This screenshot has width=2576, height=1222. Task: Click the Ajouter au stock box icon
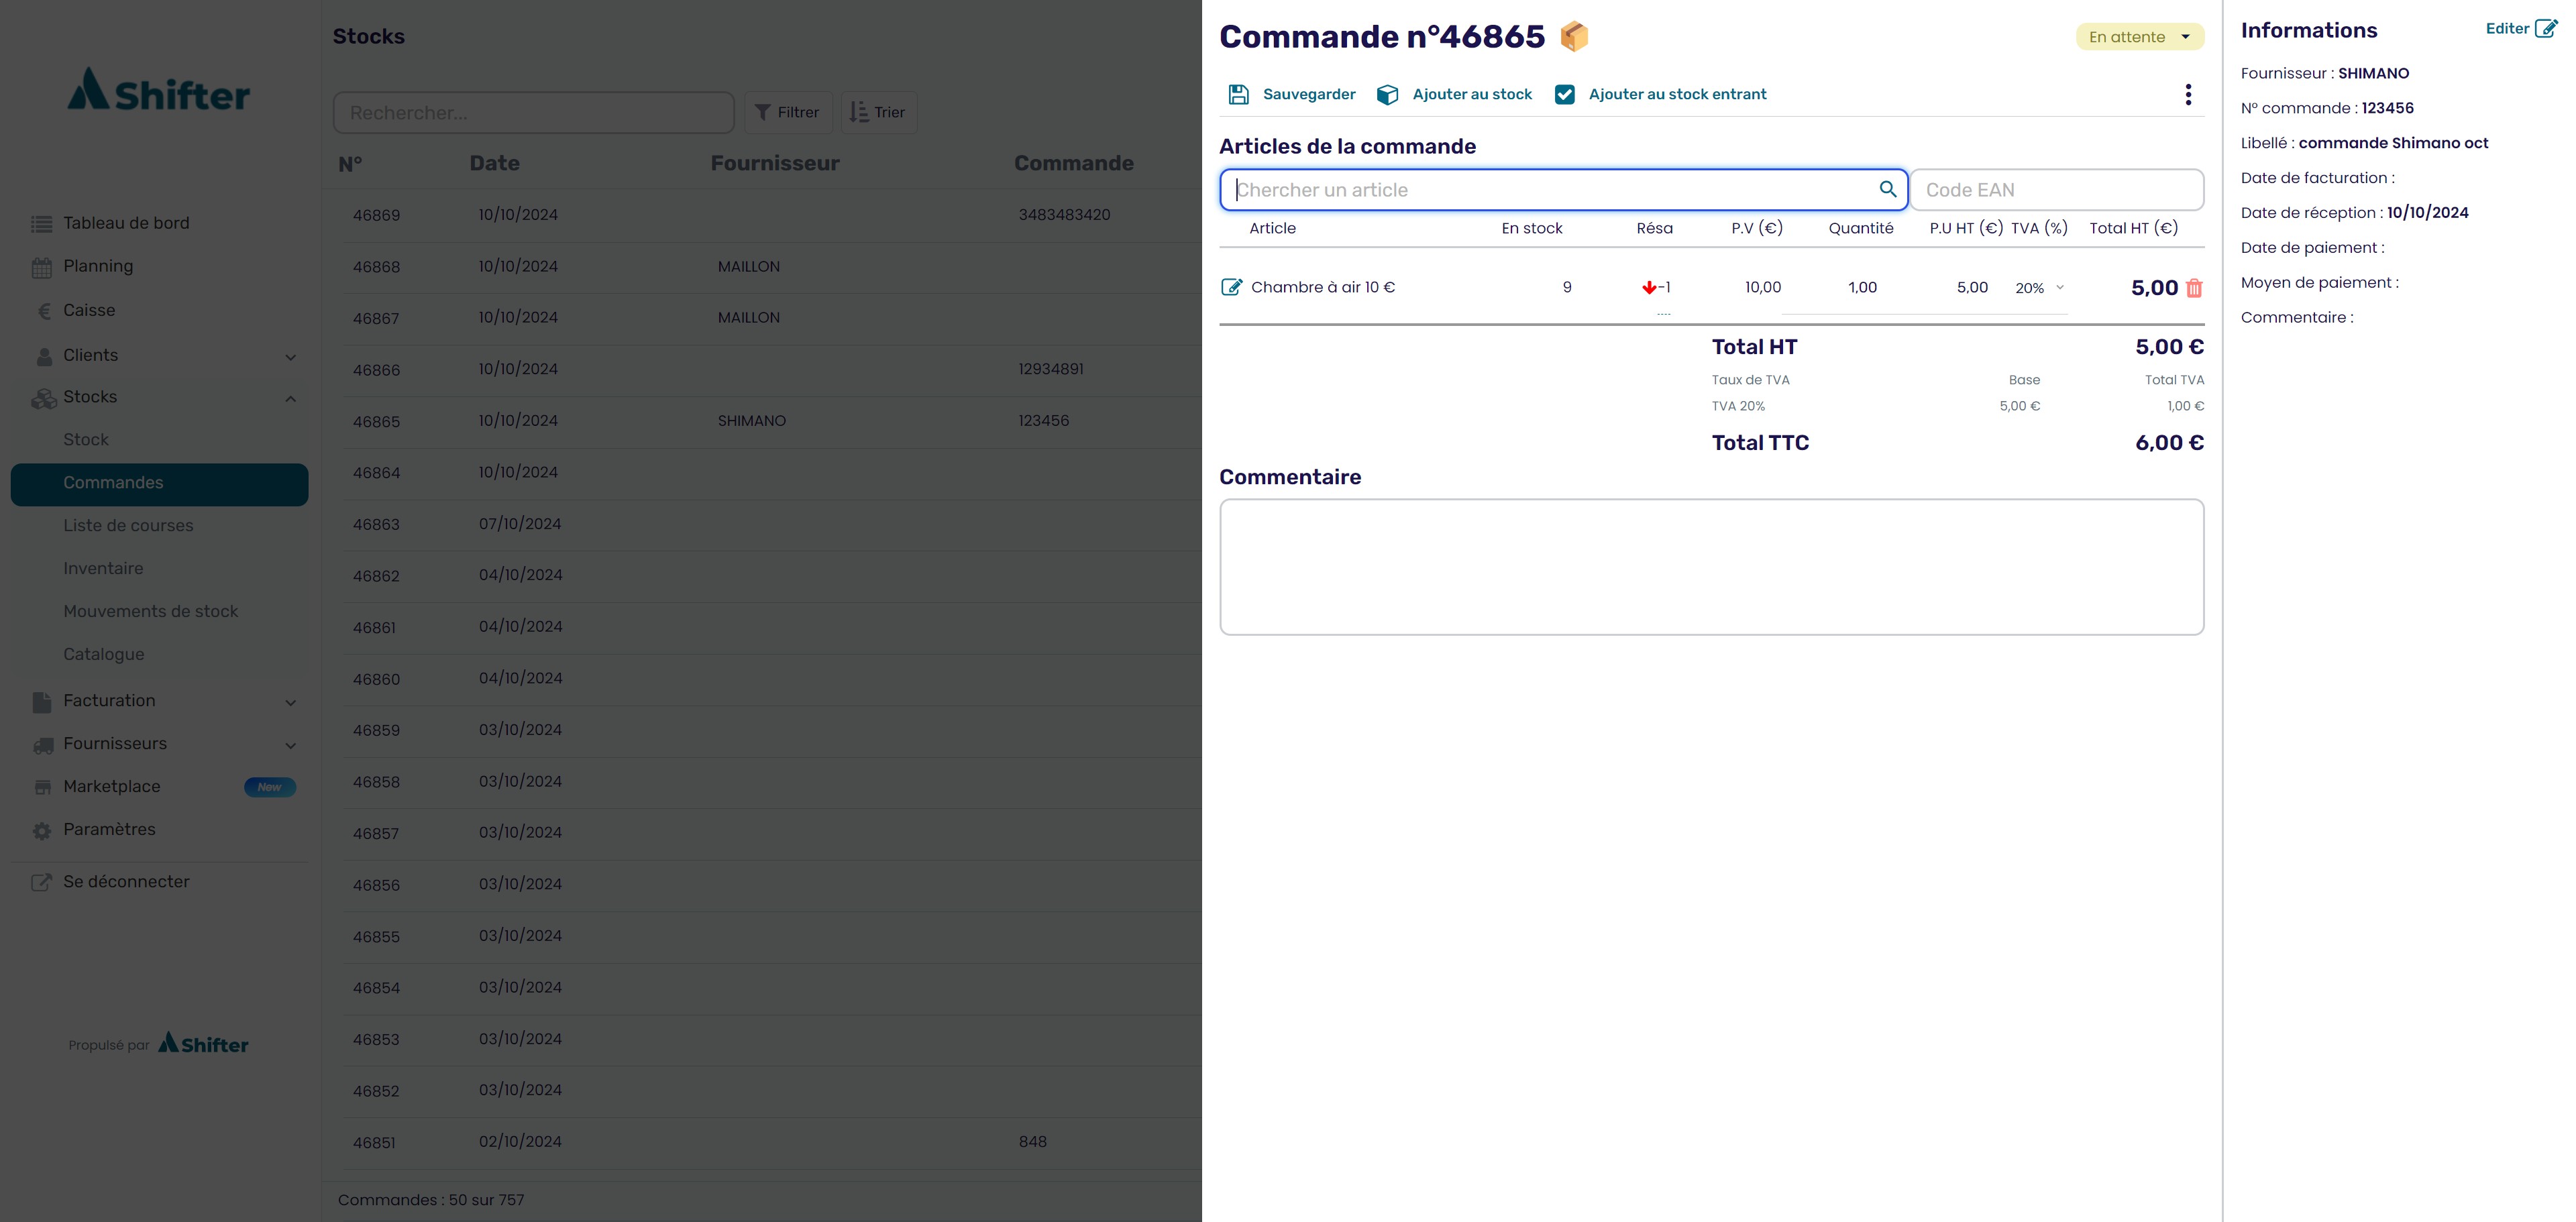tap(1387, 94)
